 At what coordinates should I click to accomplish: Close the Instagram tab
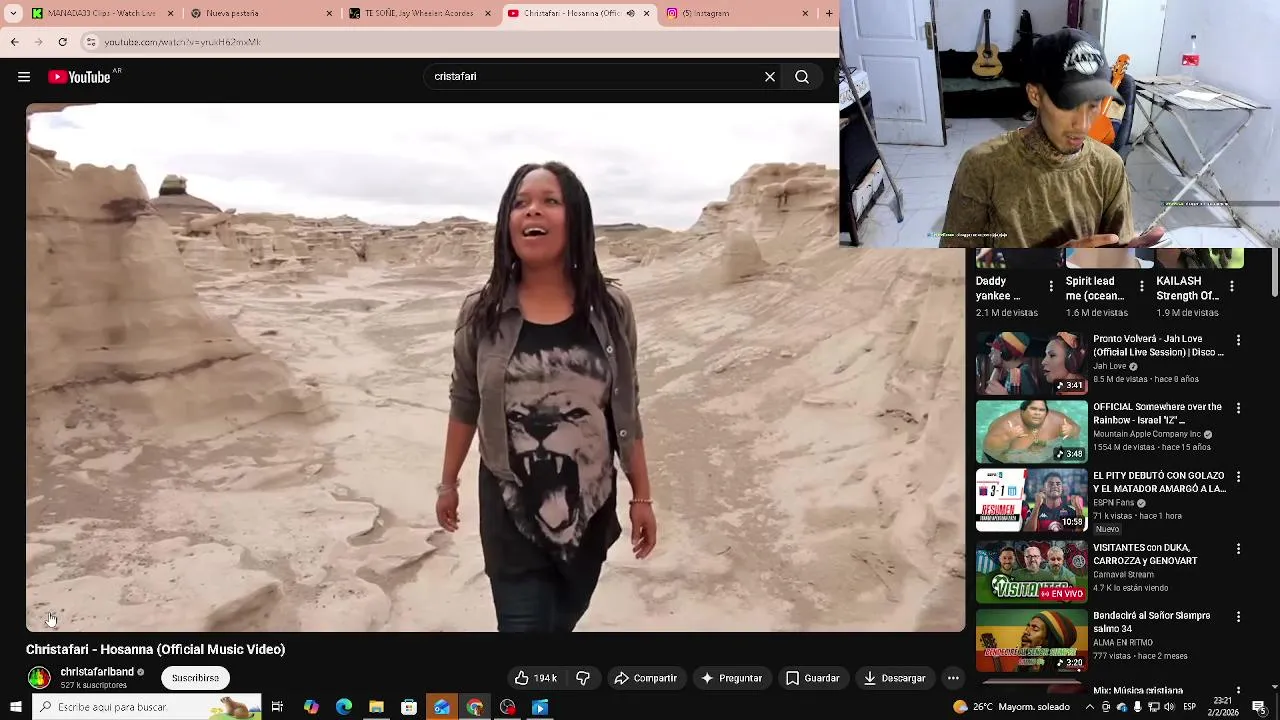(805, 13)
